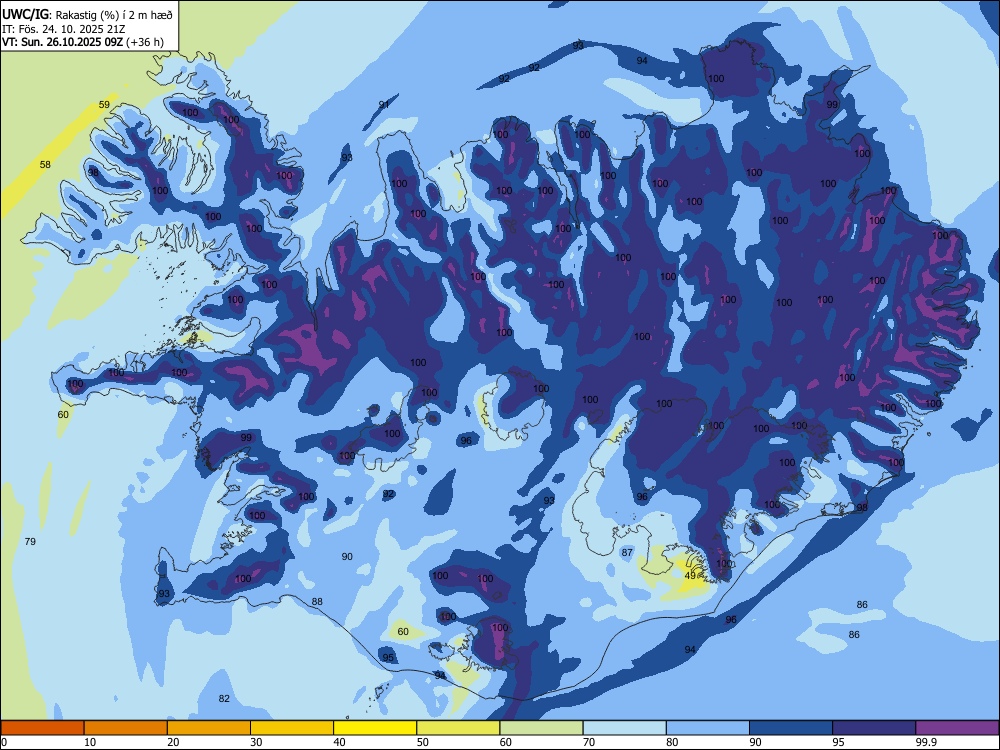1000x750 pixels.
Task: Click the 'VT: Sun. 26.10.2025 09Z (+36 h)' line
Action: tap(83, 42)
